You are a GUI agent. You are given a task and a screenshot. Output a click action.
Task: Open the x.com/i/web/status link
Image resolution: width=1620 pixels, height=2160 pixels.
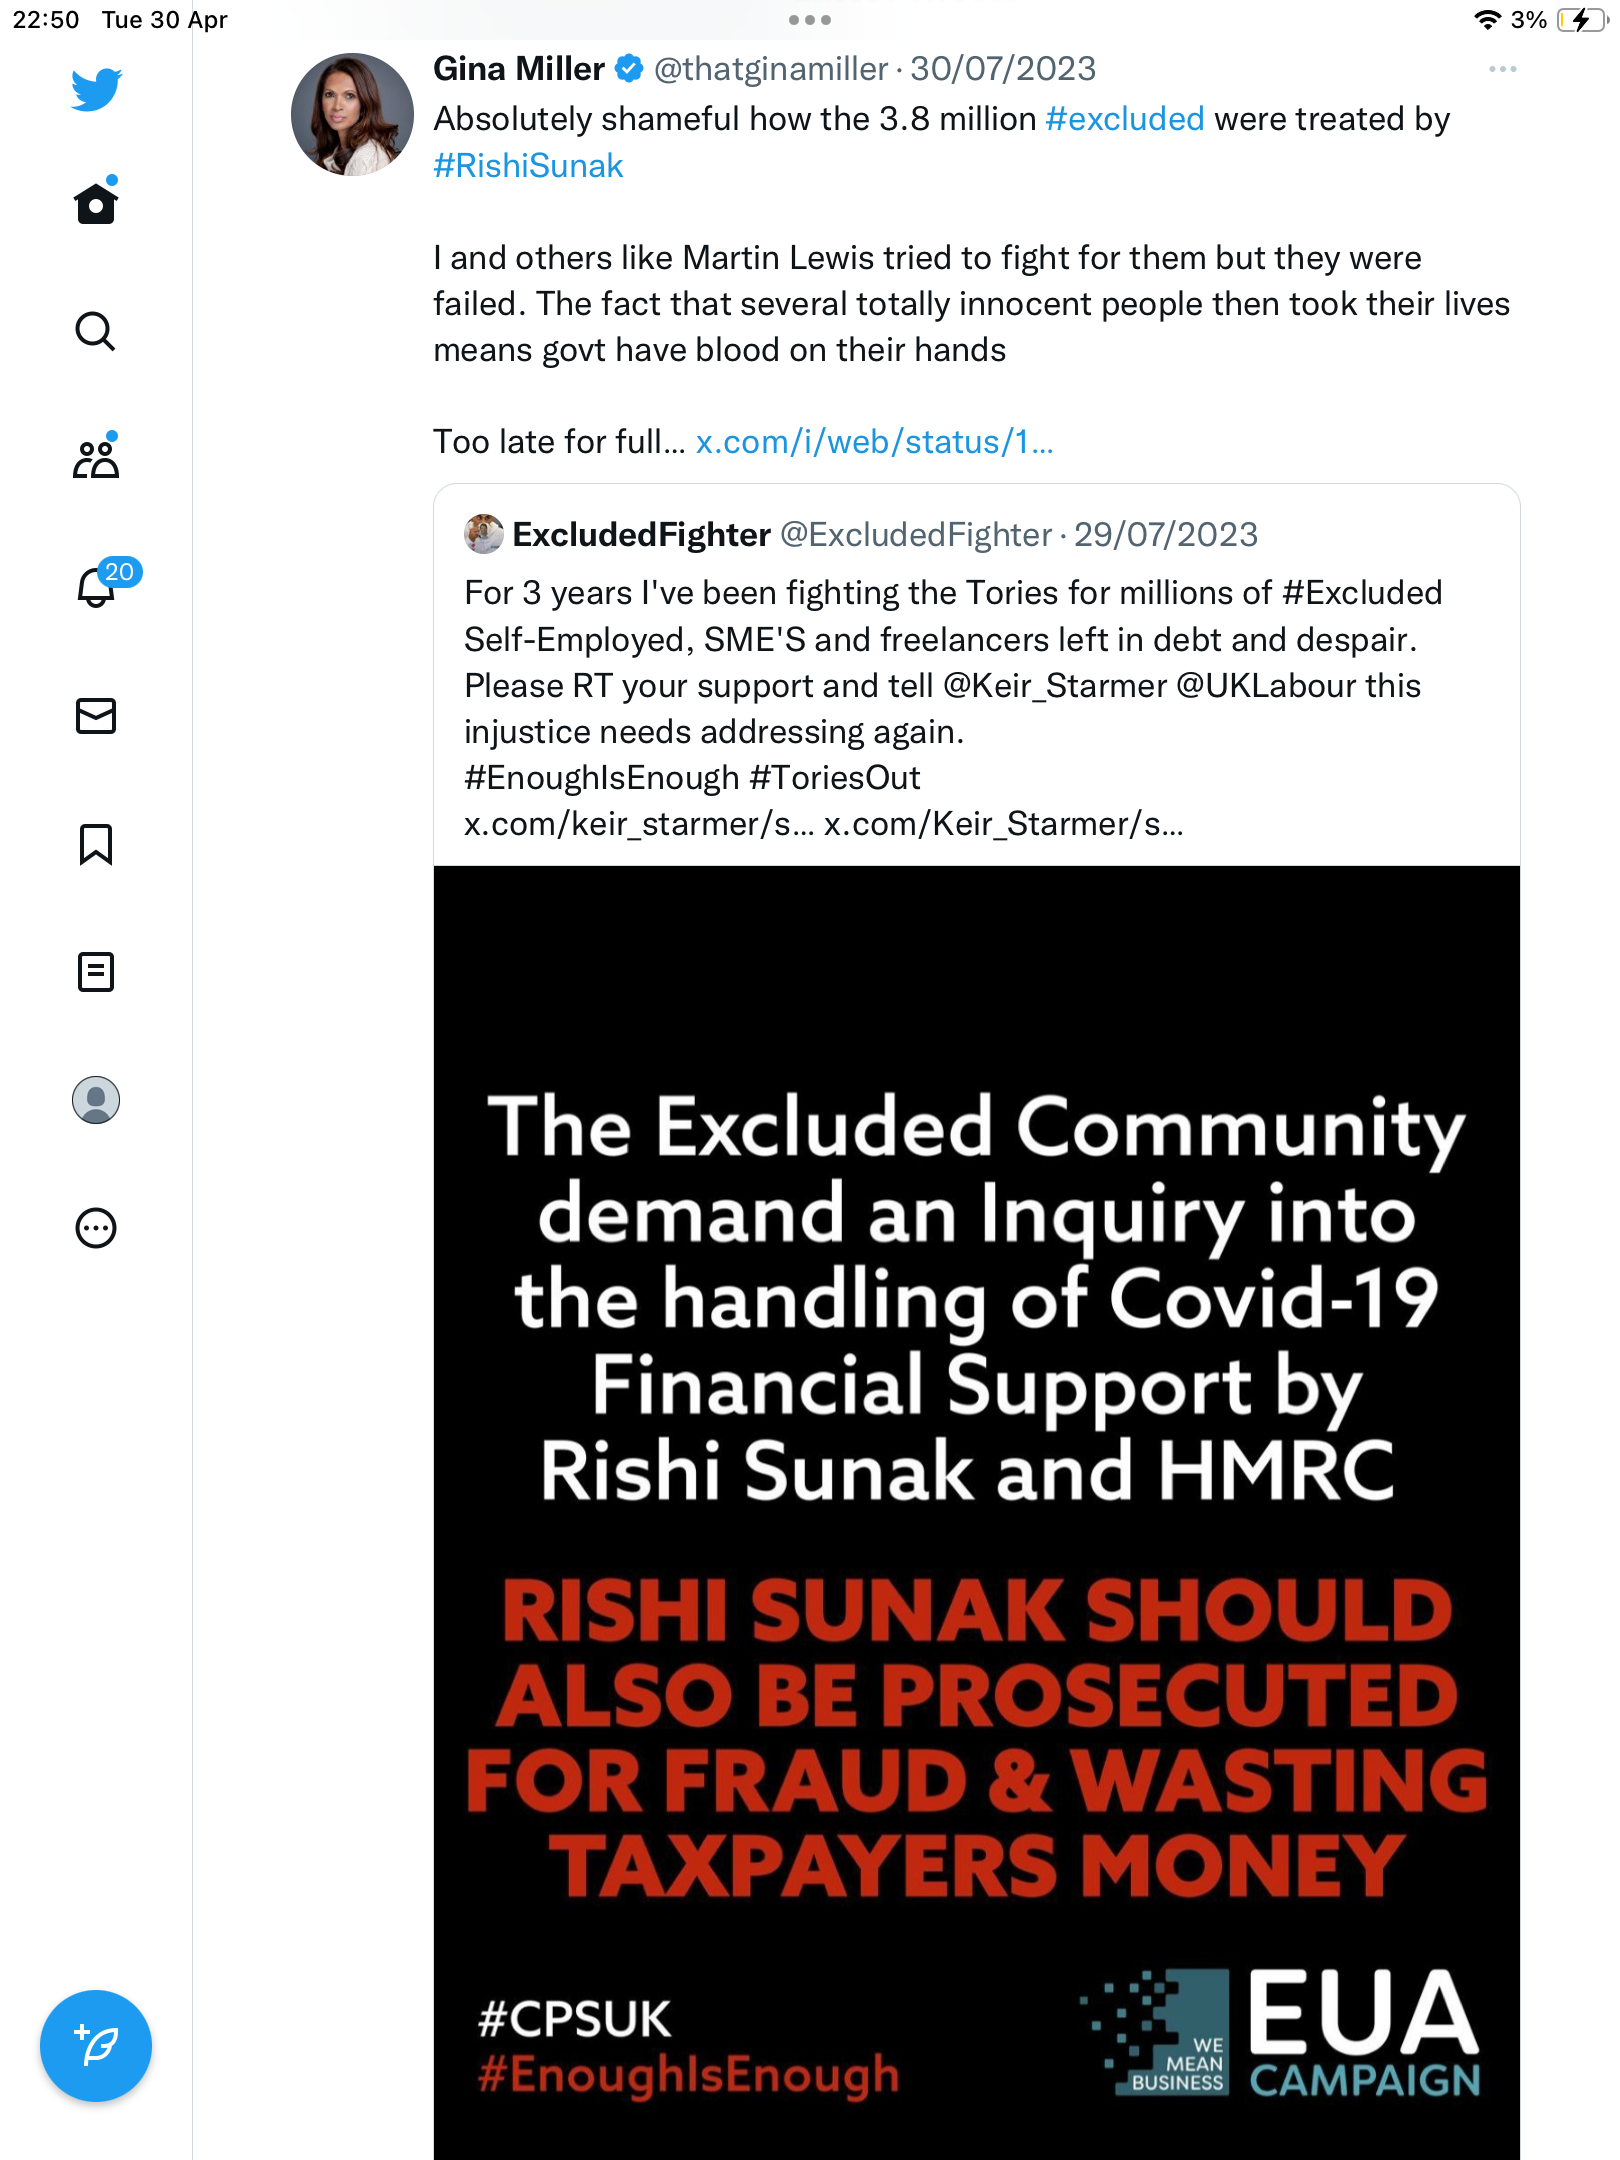875,442
